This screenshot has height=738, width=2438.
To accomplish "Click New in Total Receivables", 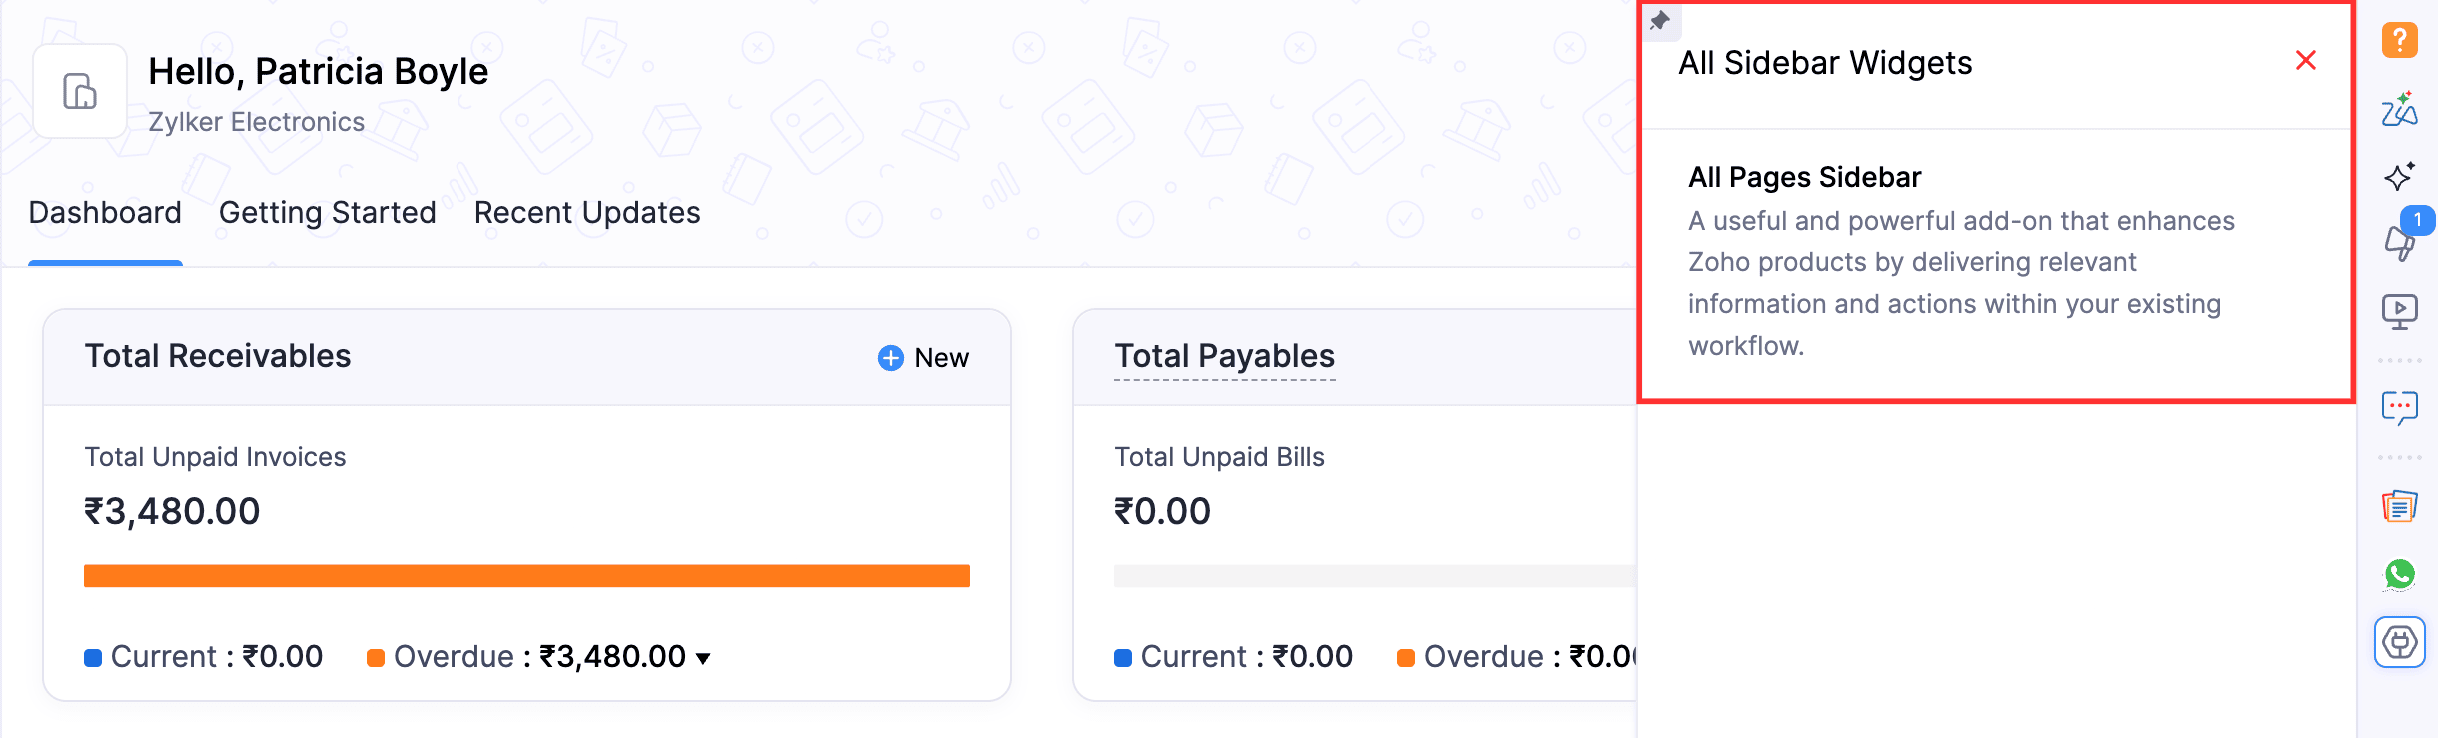I will [x=923, y=358].
